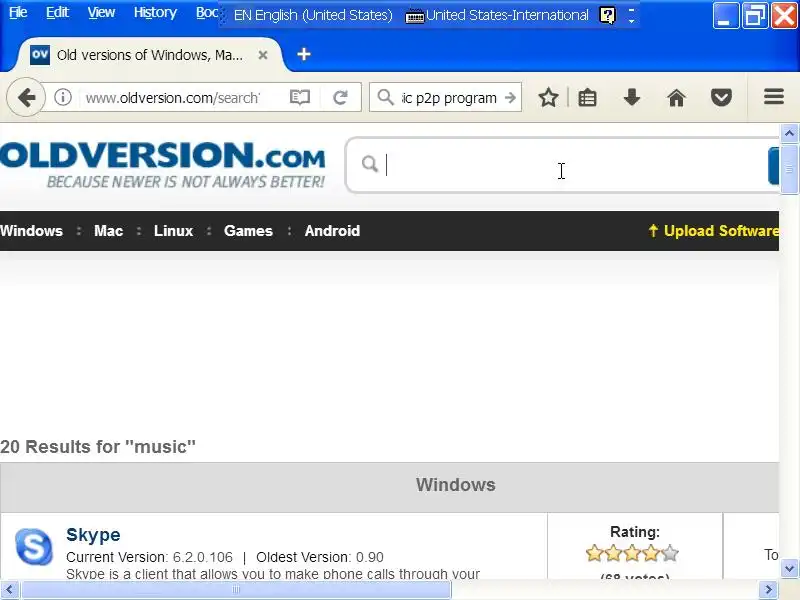Restore down the browser window
The height and width of the screenshot is (600, 800).
coord(755,15)
